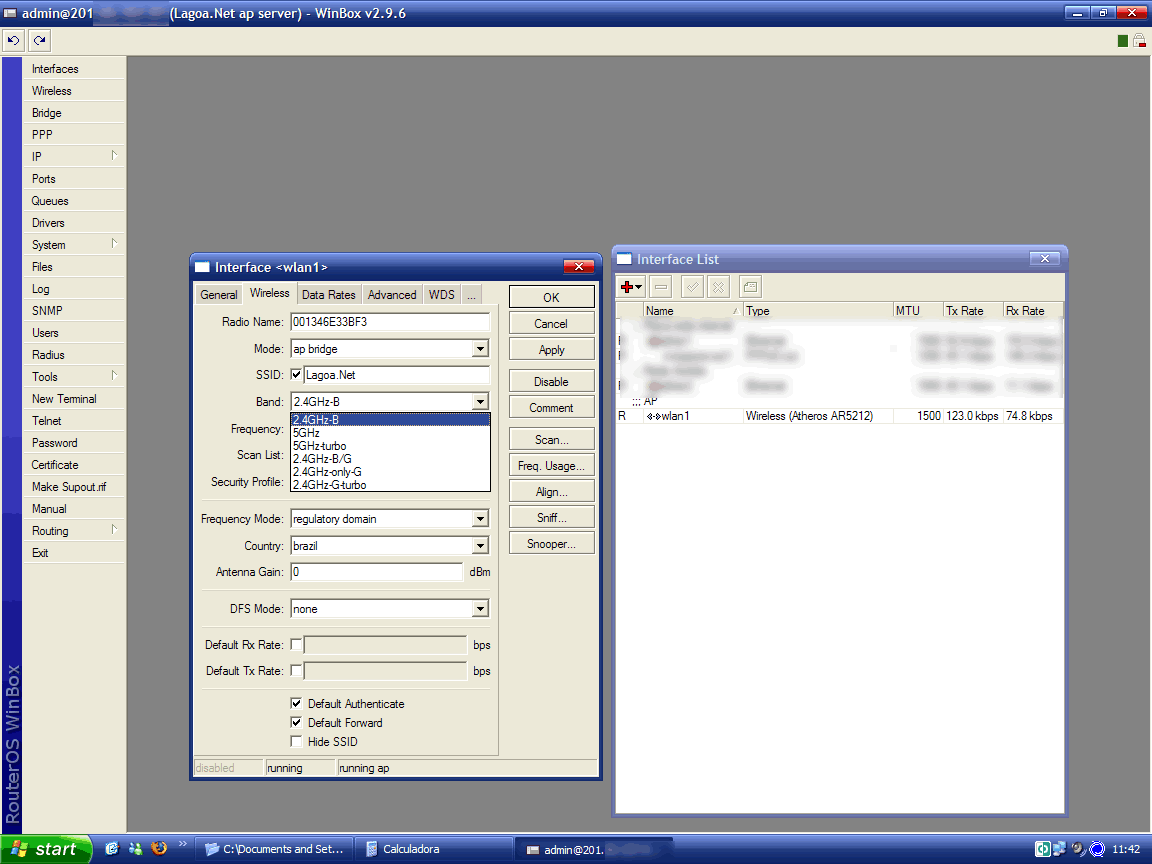This screenshot has width=1152, height=864.
Task: Switch to Calculadora on the taskbar
Action: pos(433,849)
